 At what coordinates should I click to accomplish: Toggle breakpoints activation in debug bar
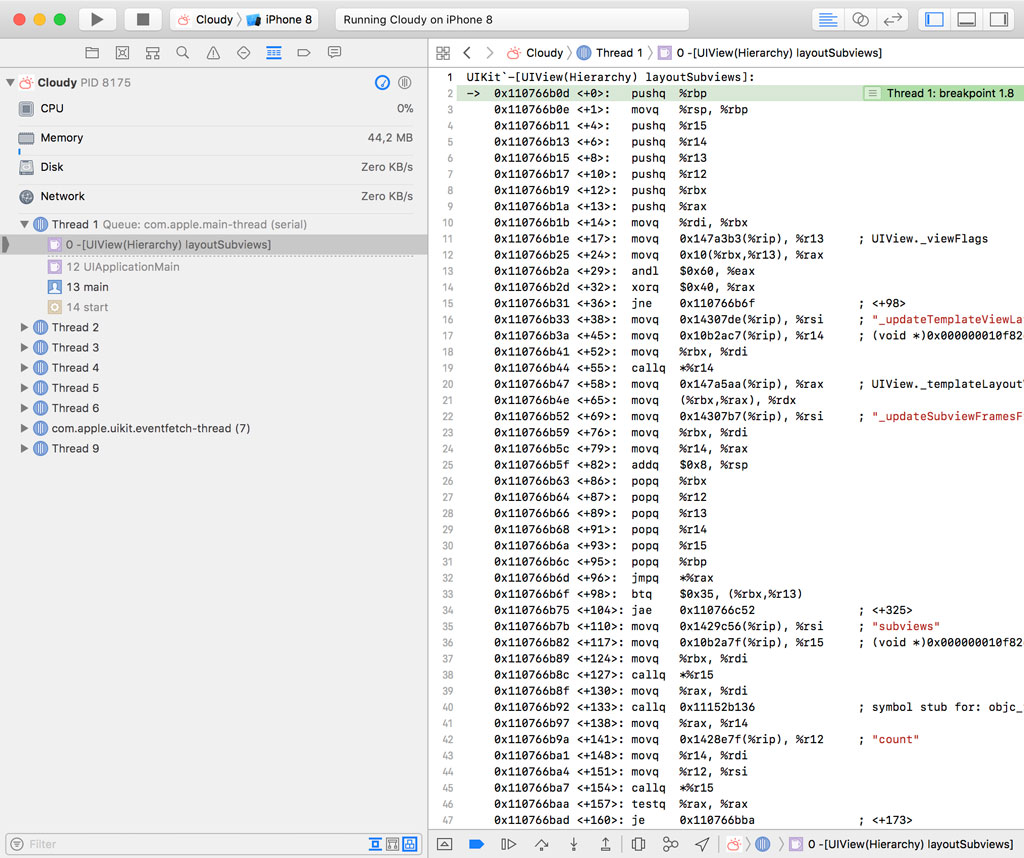coord(477,844)
